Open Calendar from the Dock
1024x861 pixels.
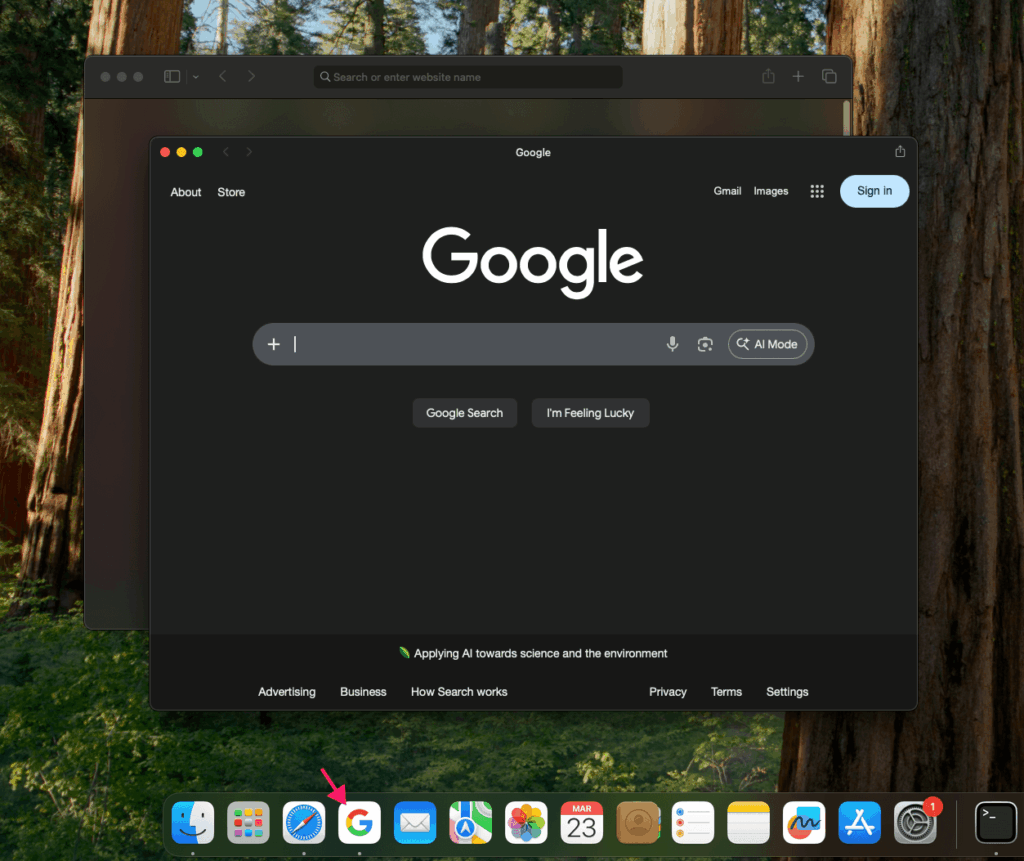[581, 822]
